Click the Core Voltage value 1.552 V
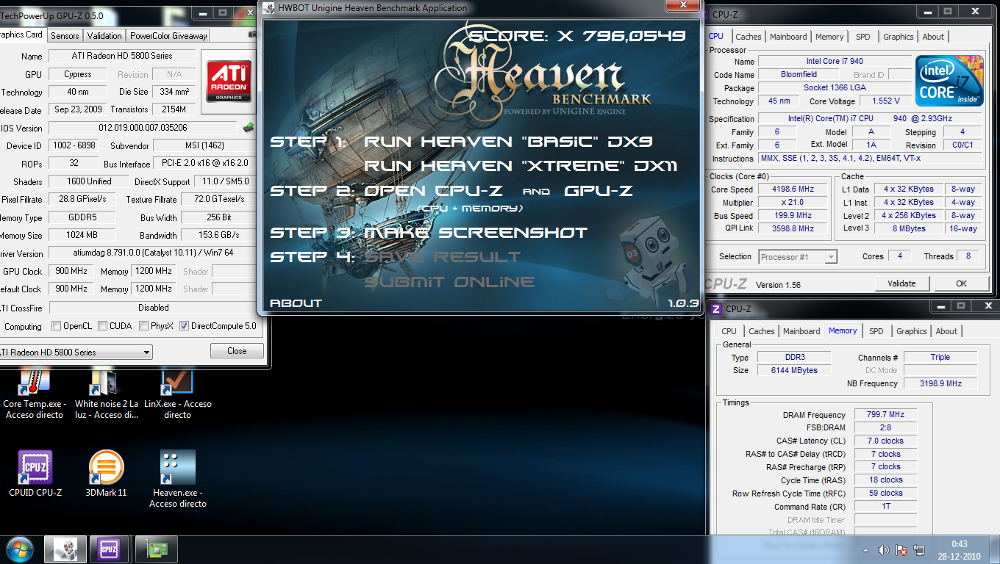Viewport: 1000px width, 564px height. pyautogui.click(x=886, y=101)
